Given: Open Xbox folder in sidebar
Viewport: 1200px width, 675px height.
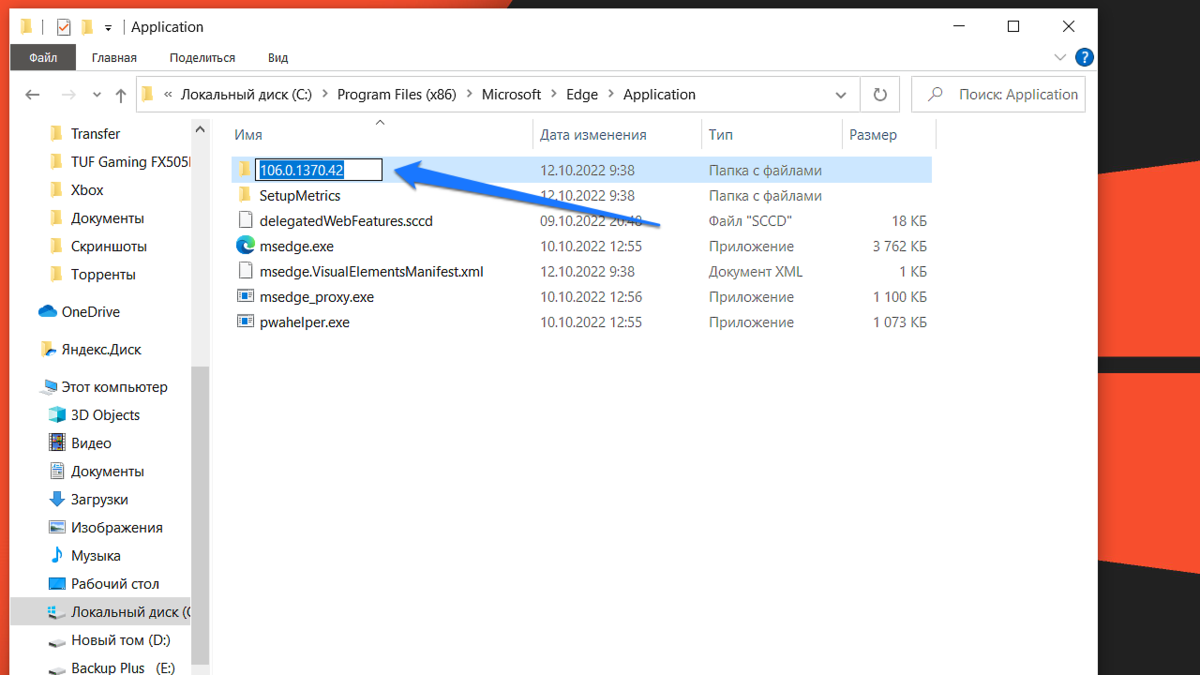Looking at the screenshot, I should 87,190.
